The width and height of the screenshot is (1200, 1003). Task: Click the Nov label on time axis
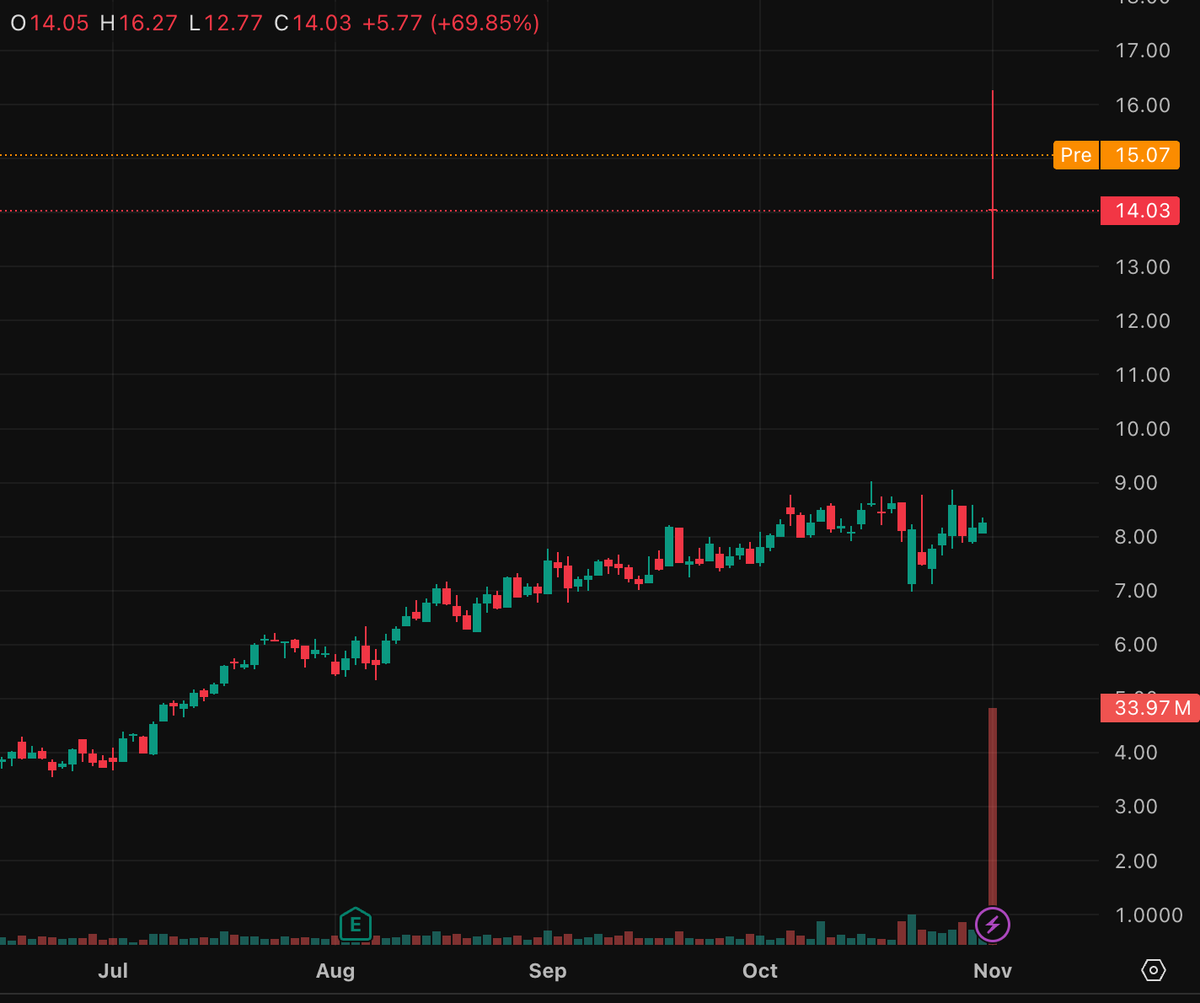coord(992,971)
